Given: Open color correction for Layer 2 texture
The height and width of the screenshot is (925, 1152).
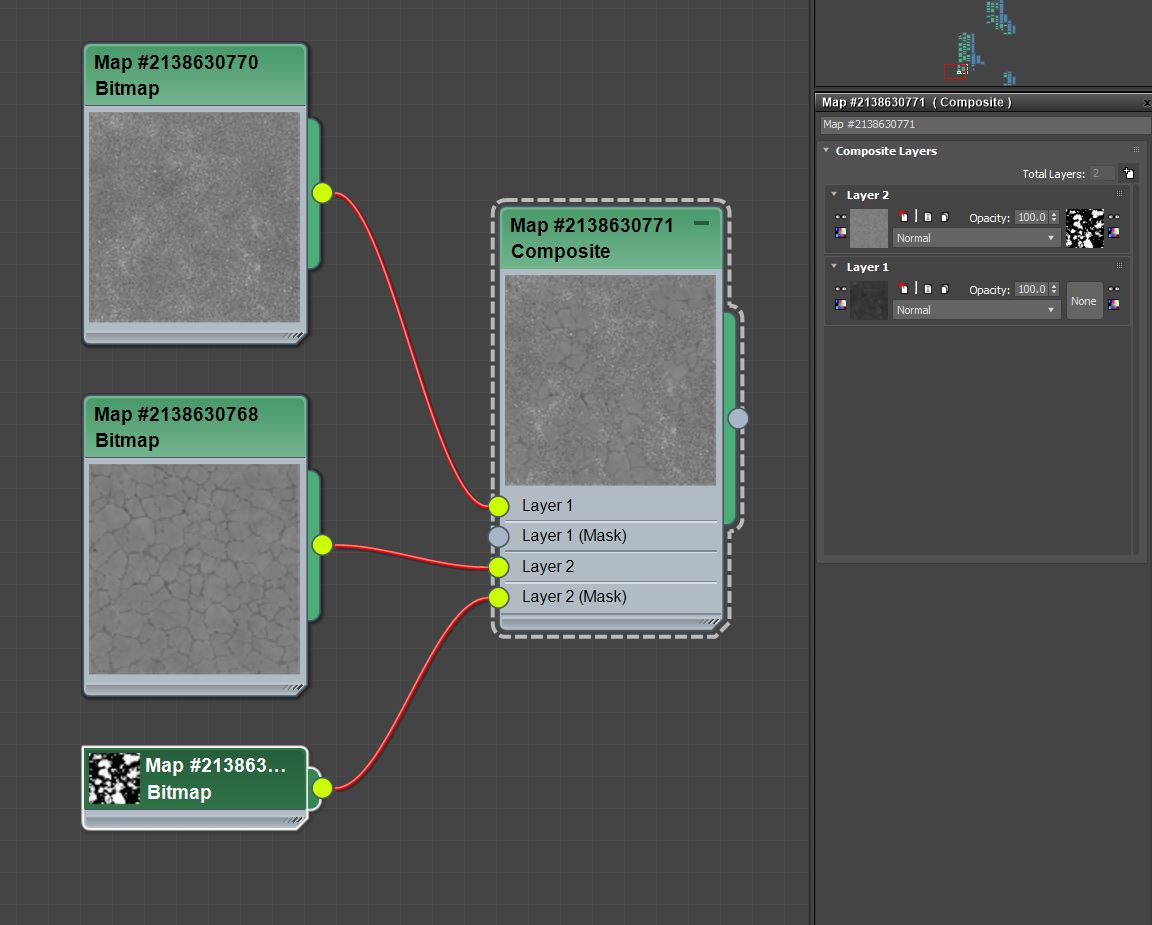Looking at the screenshot, I should pos(840,233).
